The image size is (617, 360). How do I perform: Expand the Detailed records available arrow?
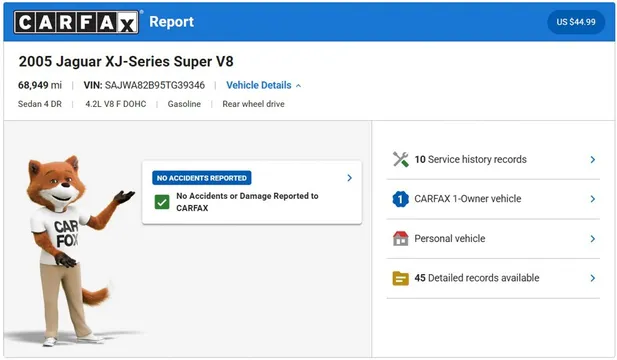(593, 278)
